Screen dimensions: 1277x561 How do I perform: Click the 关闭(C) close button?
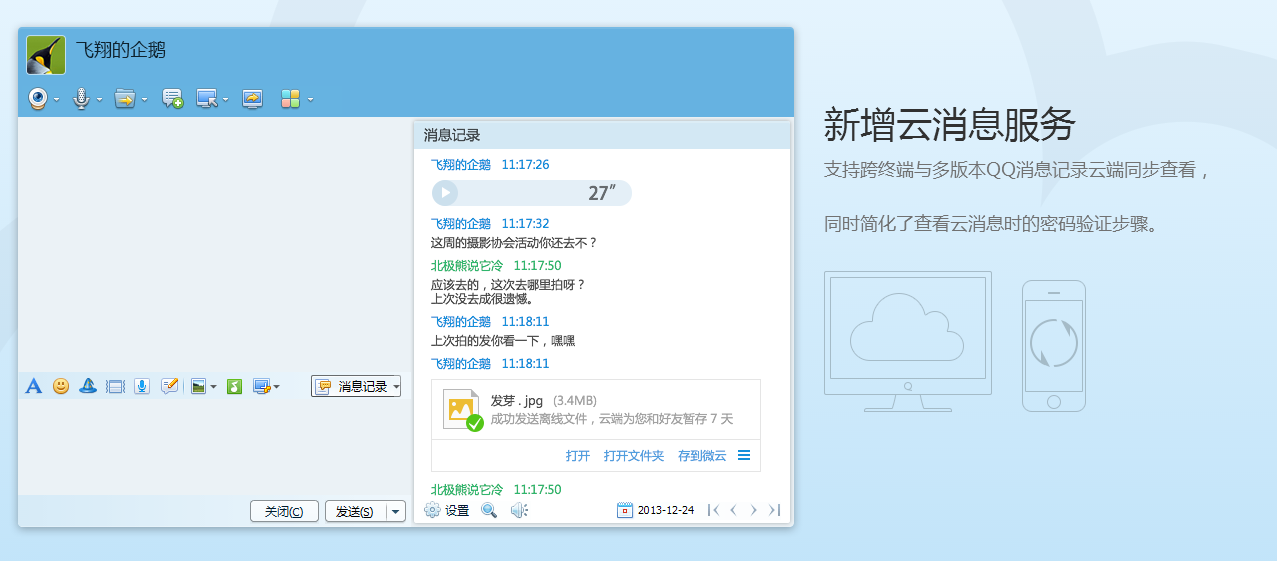[x=284, y=511]
